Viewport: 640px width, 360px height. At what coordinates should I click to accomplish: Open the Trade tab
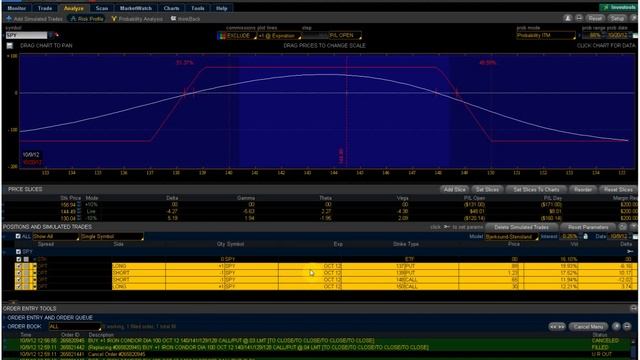(x=45, y=8)
